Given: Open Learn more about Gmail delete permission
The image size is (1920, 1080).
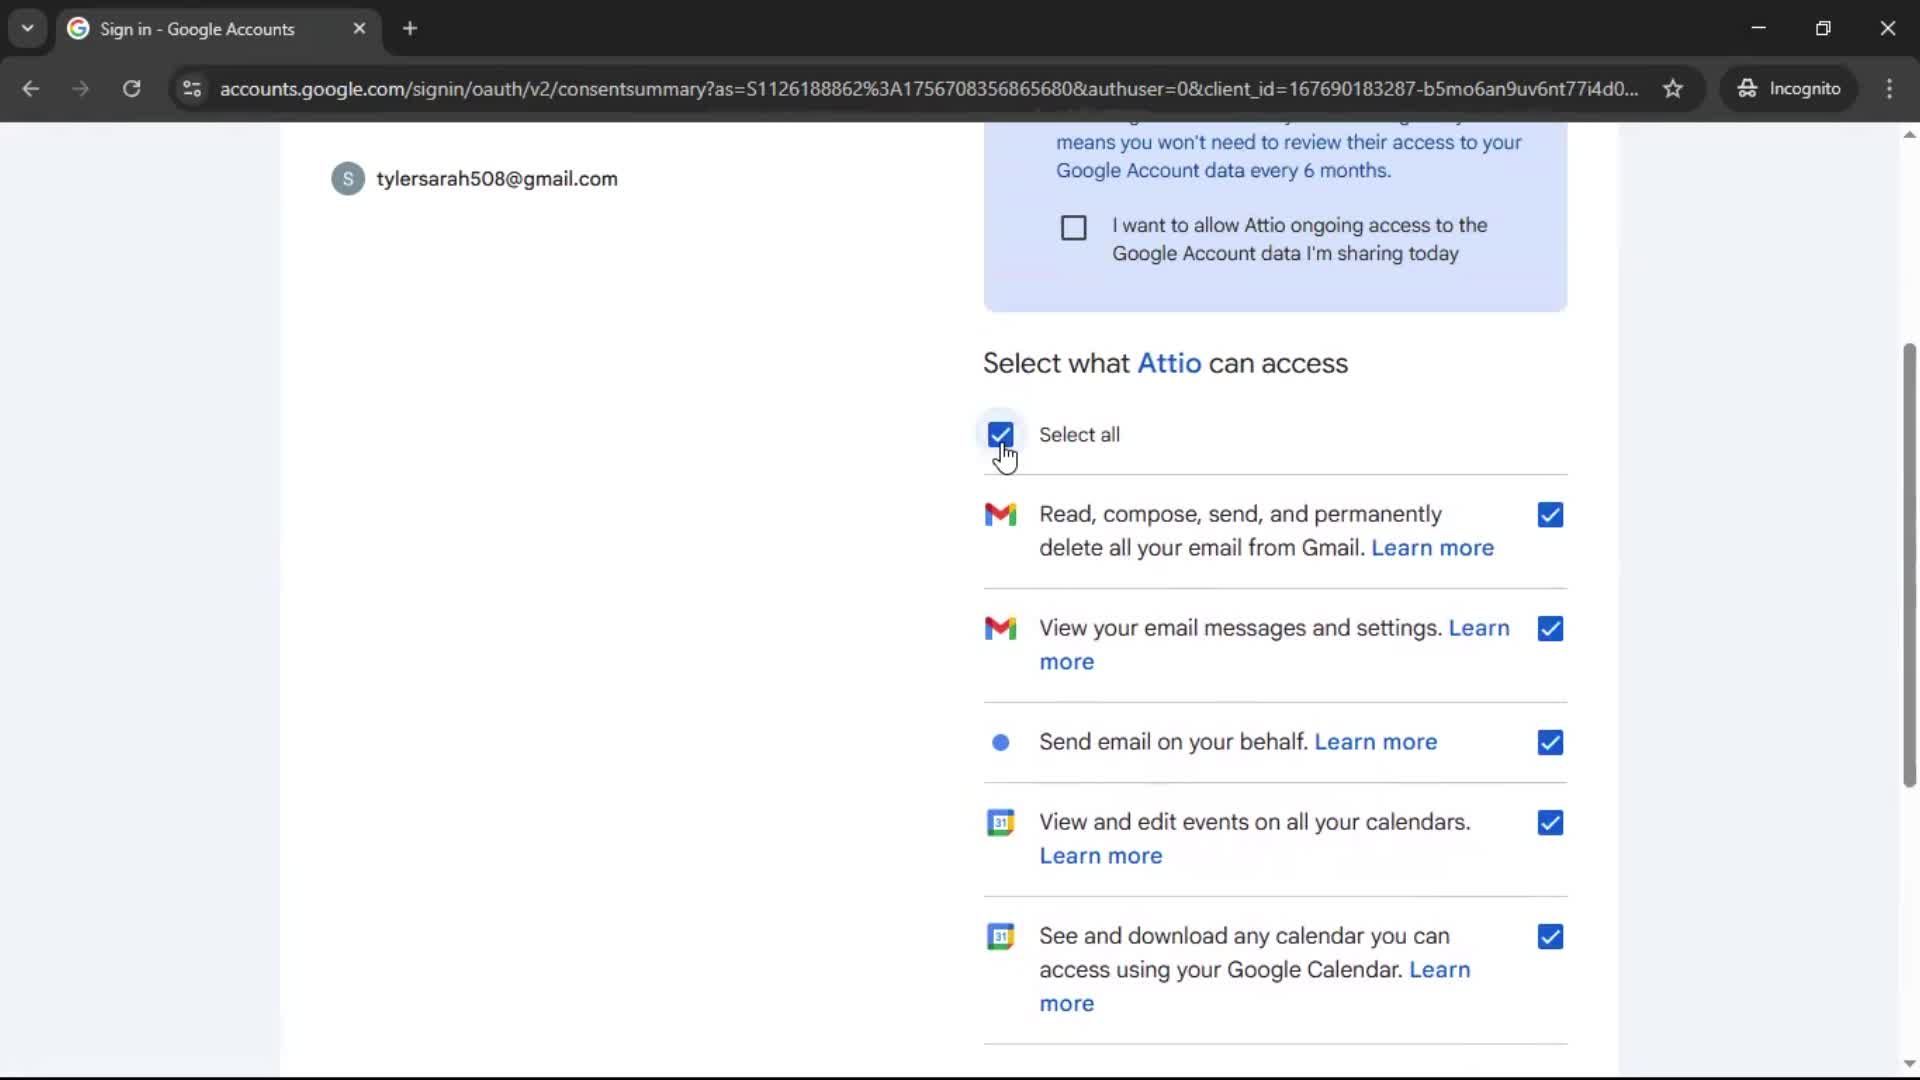Looking at the screenshot, I should click(1432, 548).
